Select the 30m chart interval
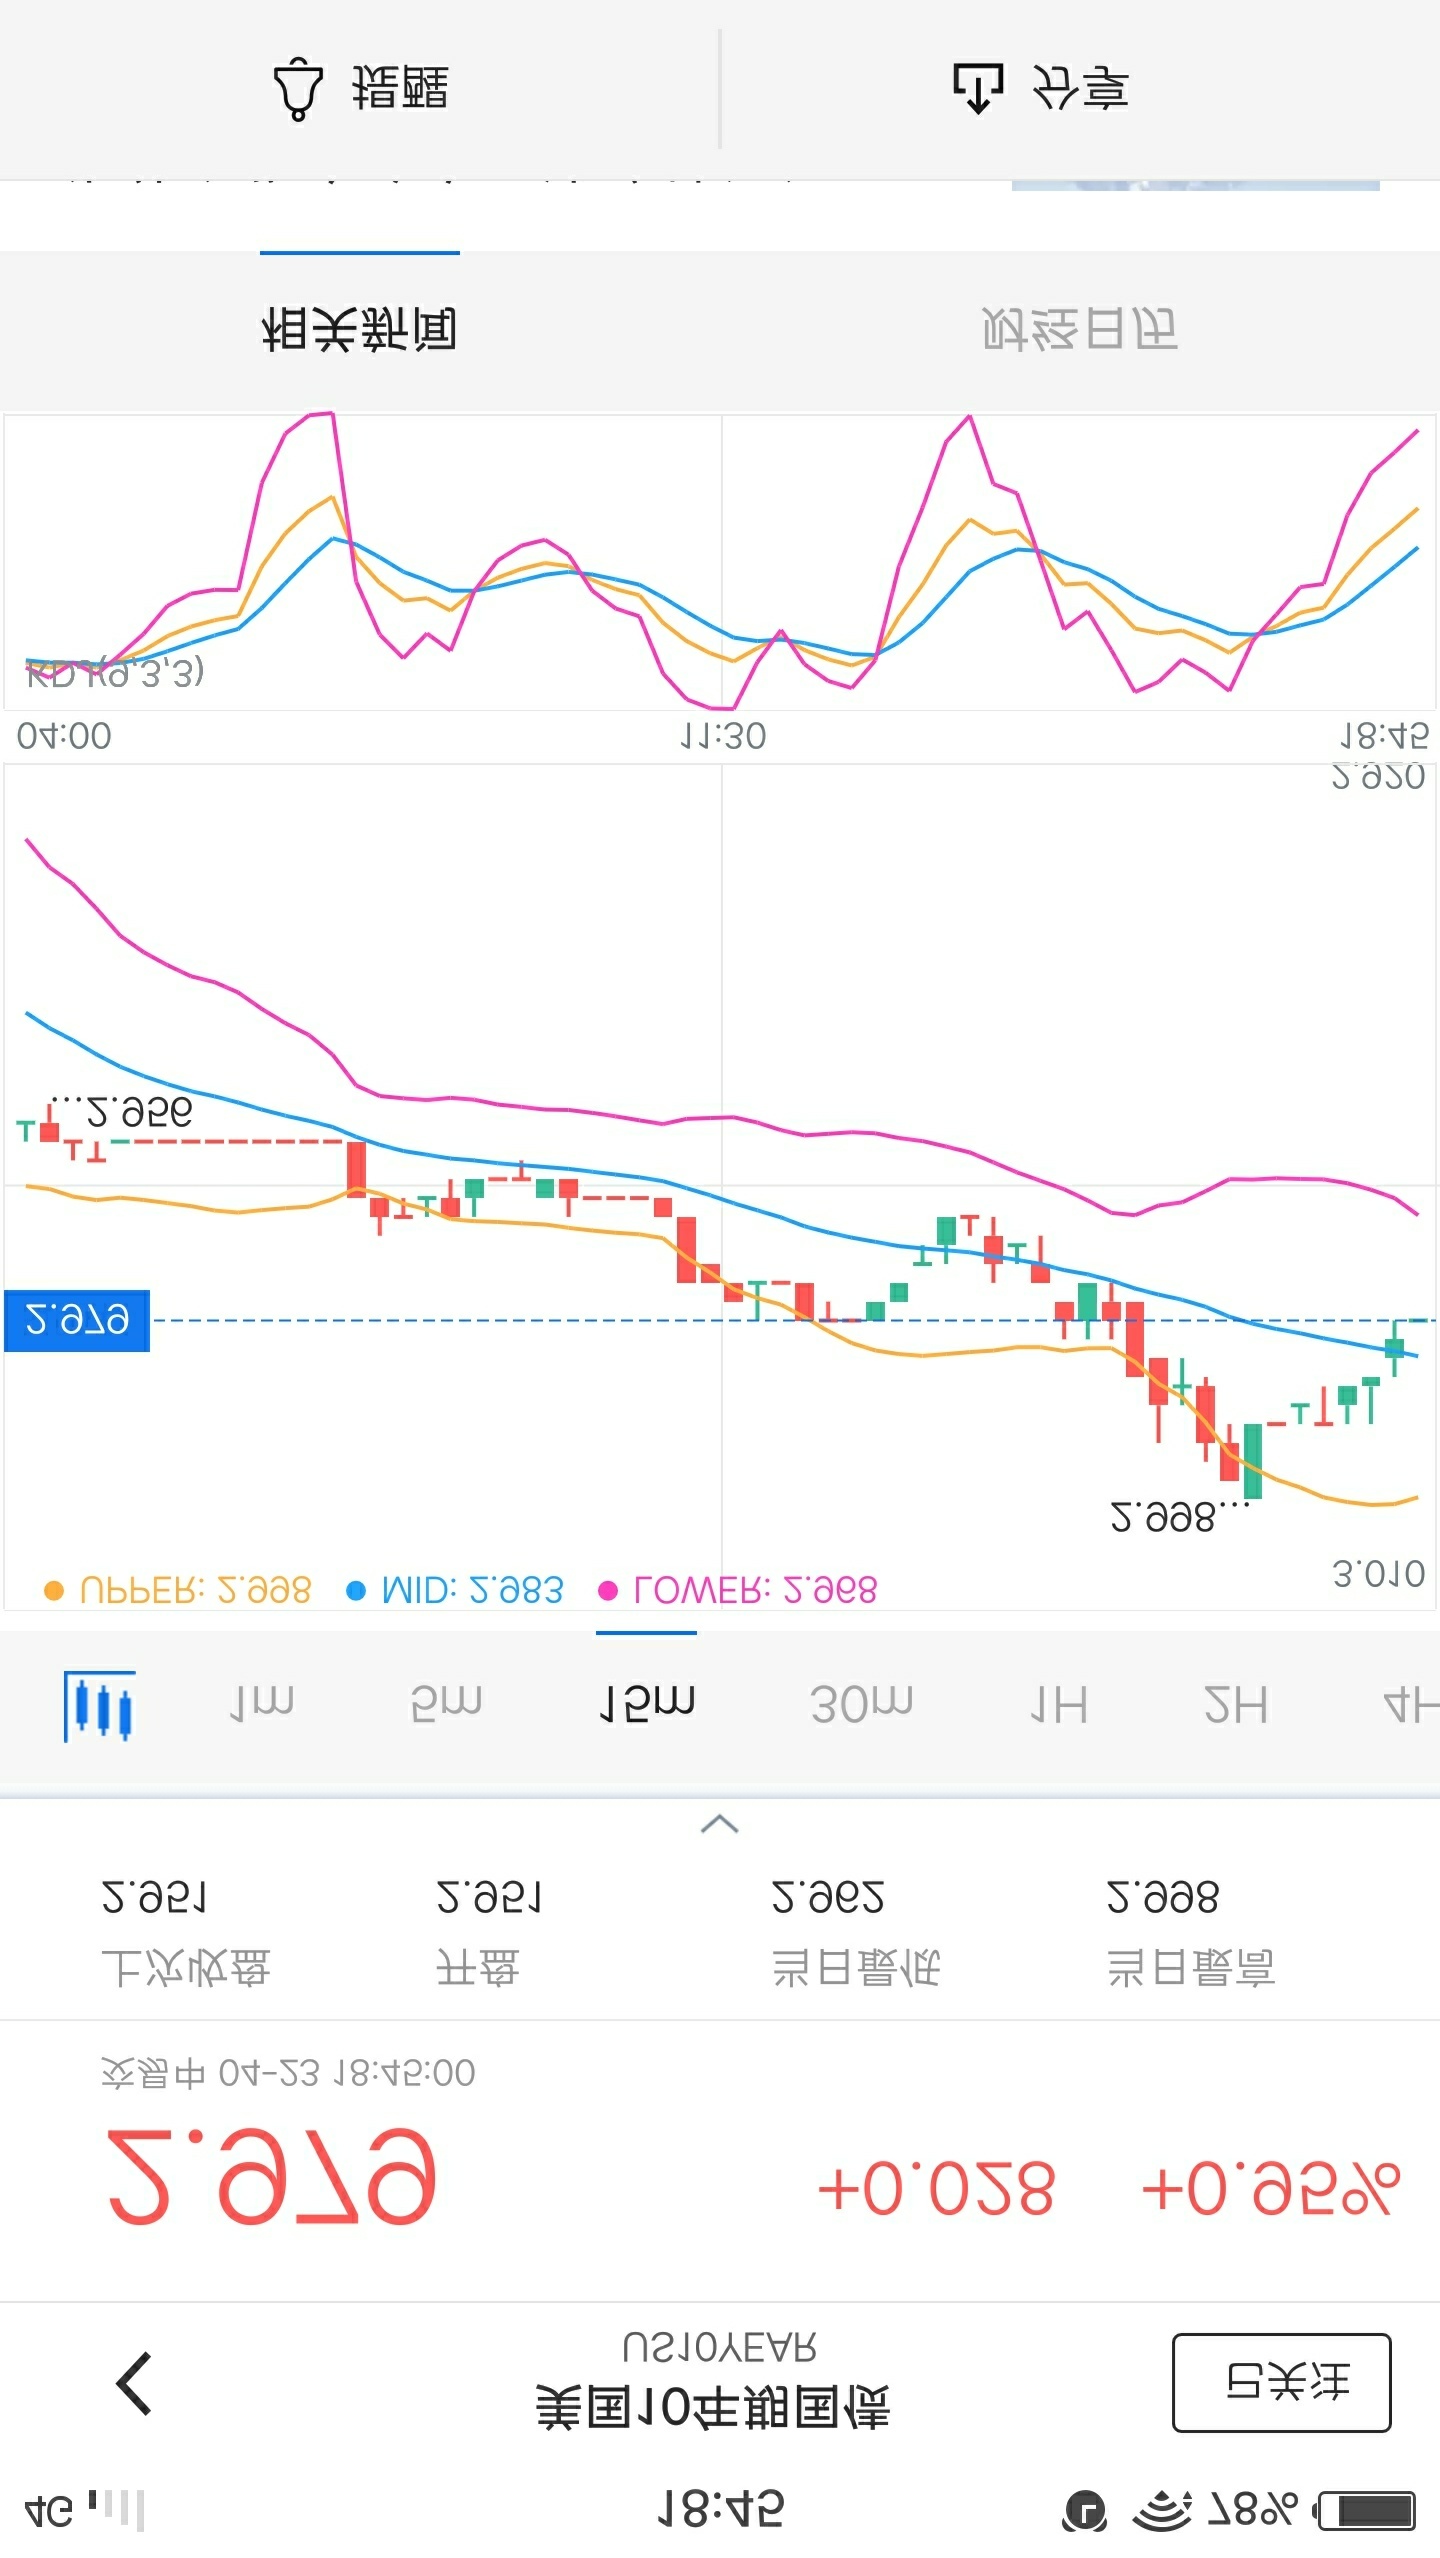Viewport: 1440px width, 2558px height. tap(861, 1703)
